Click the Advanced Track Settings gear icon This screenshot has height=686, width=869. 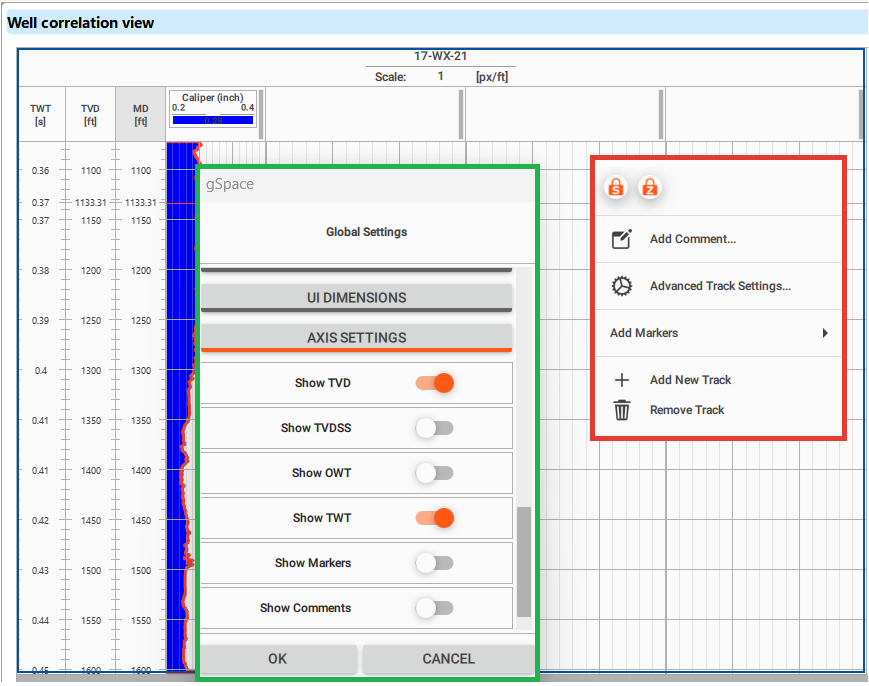tap(622, 286)
